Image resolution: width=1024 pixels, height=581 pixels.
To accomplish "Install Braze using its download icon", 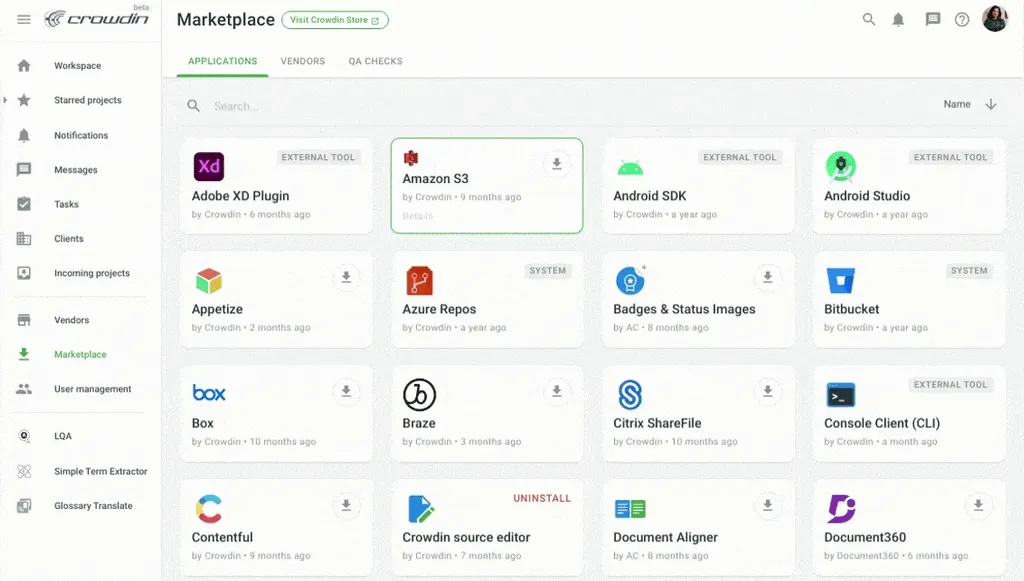I will tap(556, 391).
